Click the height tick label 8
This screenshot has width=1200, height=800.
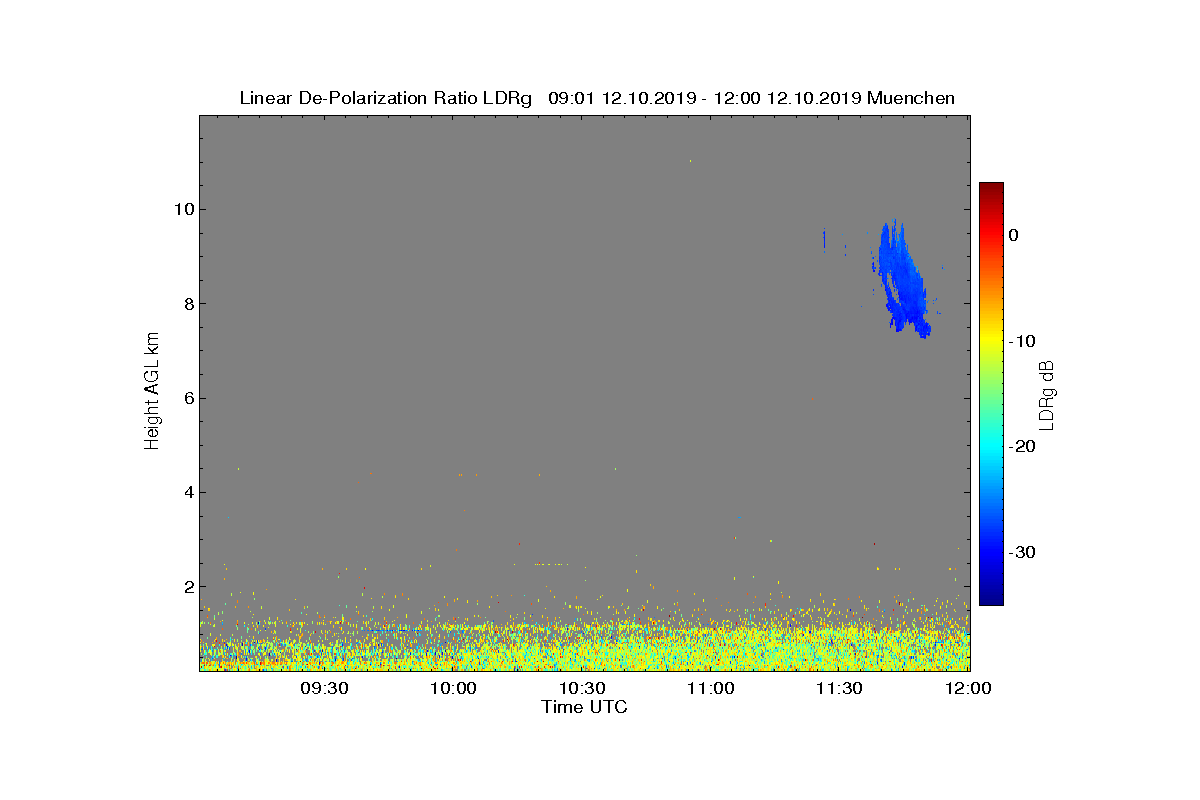coord(188,304)
